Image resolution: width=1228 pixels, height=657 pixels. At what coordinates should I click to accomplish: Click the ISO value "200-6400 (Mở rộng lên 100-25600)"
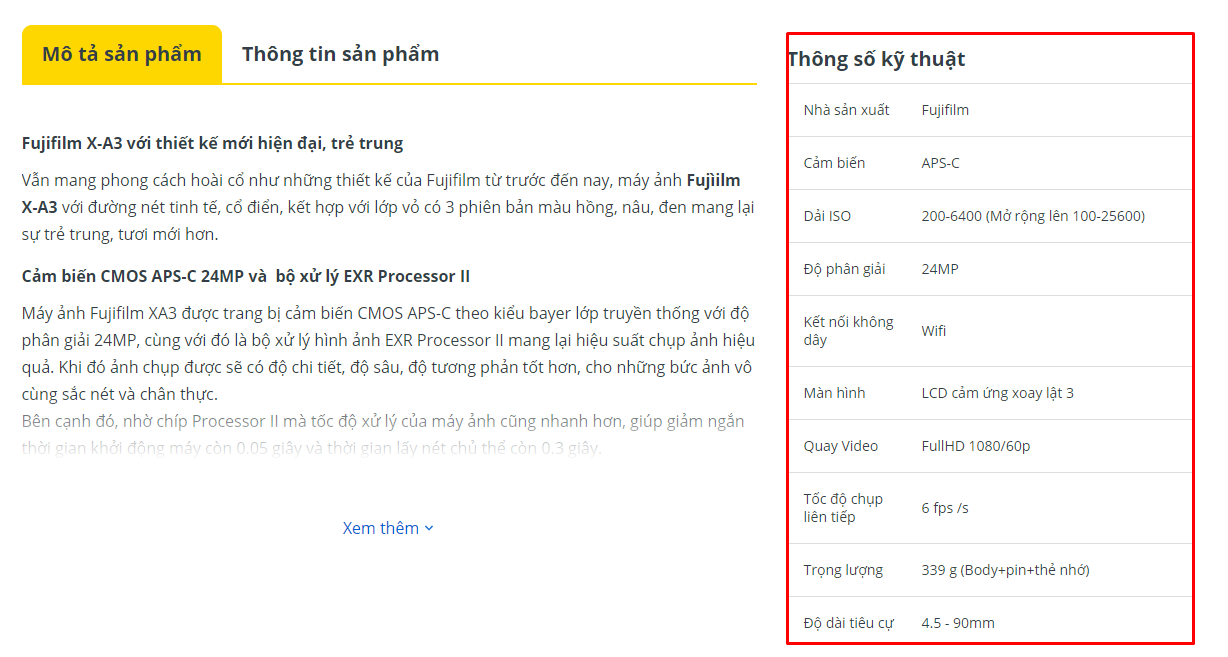coord(1033,216)
